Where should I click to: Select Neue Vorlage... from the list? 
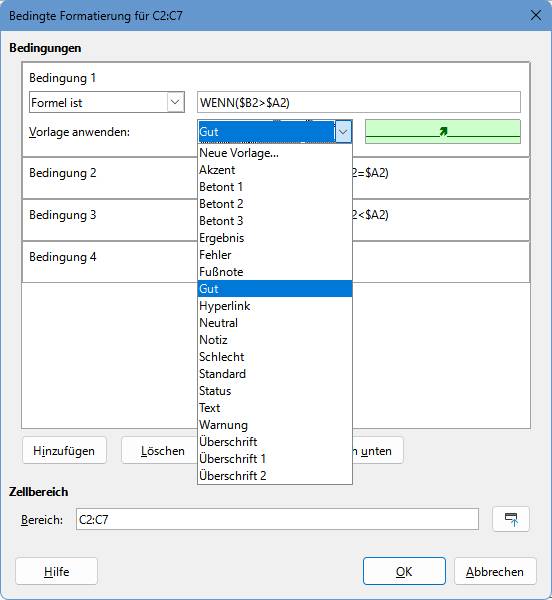point(275,153)
